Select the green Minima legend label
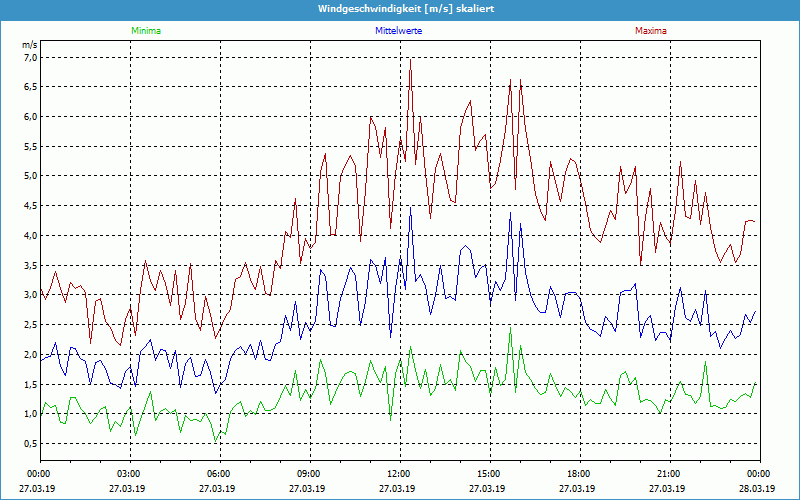The width and height of the screenshot is (800, 500). point(145,31)
